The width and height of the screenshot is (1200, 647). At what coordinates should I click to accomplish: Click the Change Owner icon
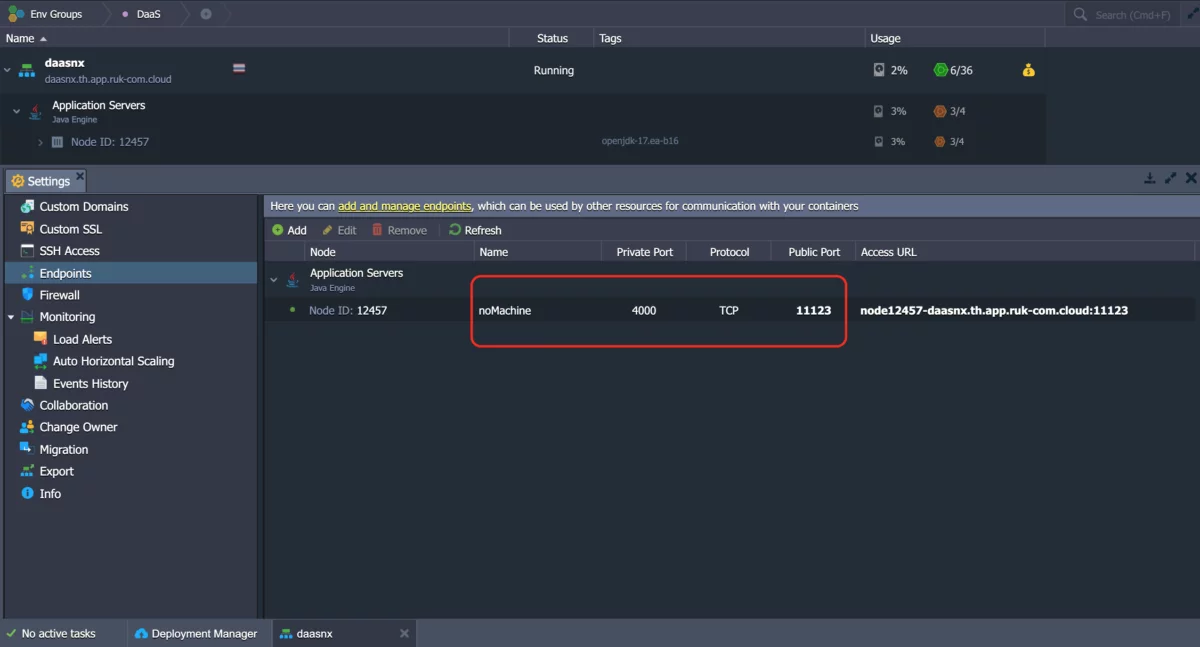[27, 427]
